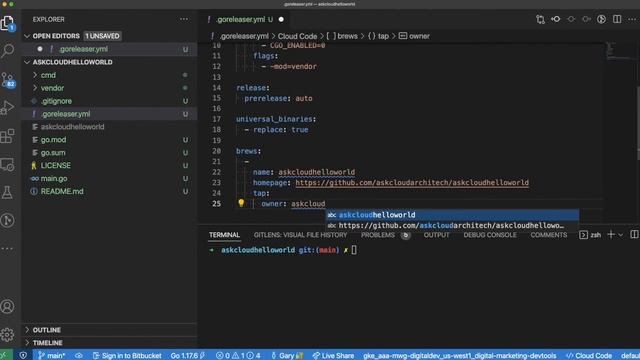Click the unsaved dot to close editor tab
The height and width of the screenshot is (360, 640).
[281, 19]
